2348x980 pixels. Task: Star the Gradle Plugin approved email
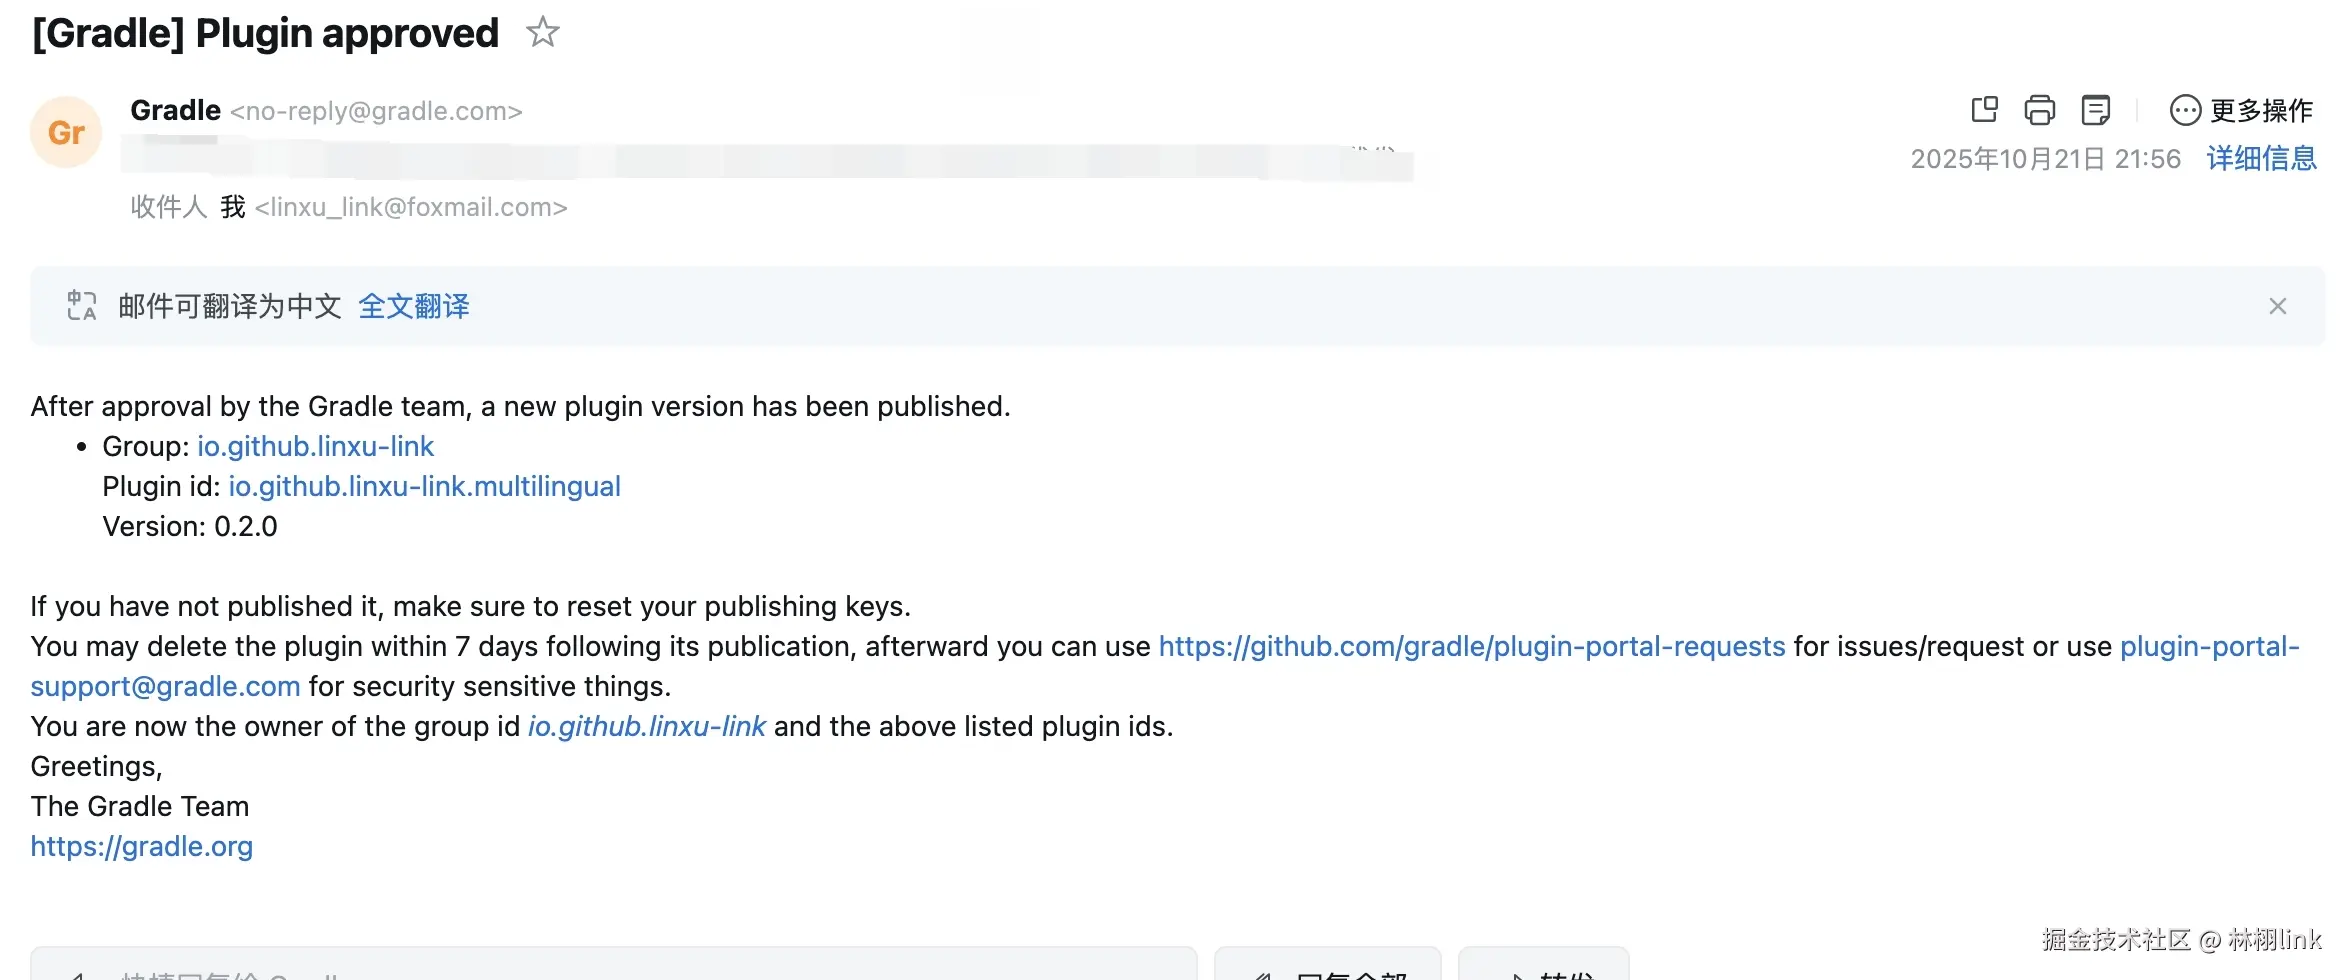(543, 33)
